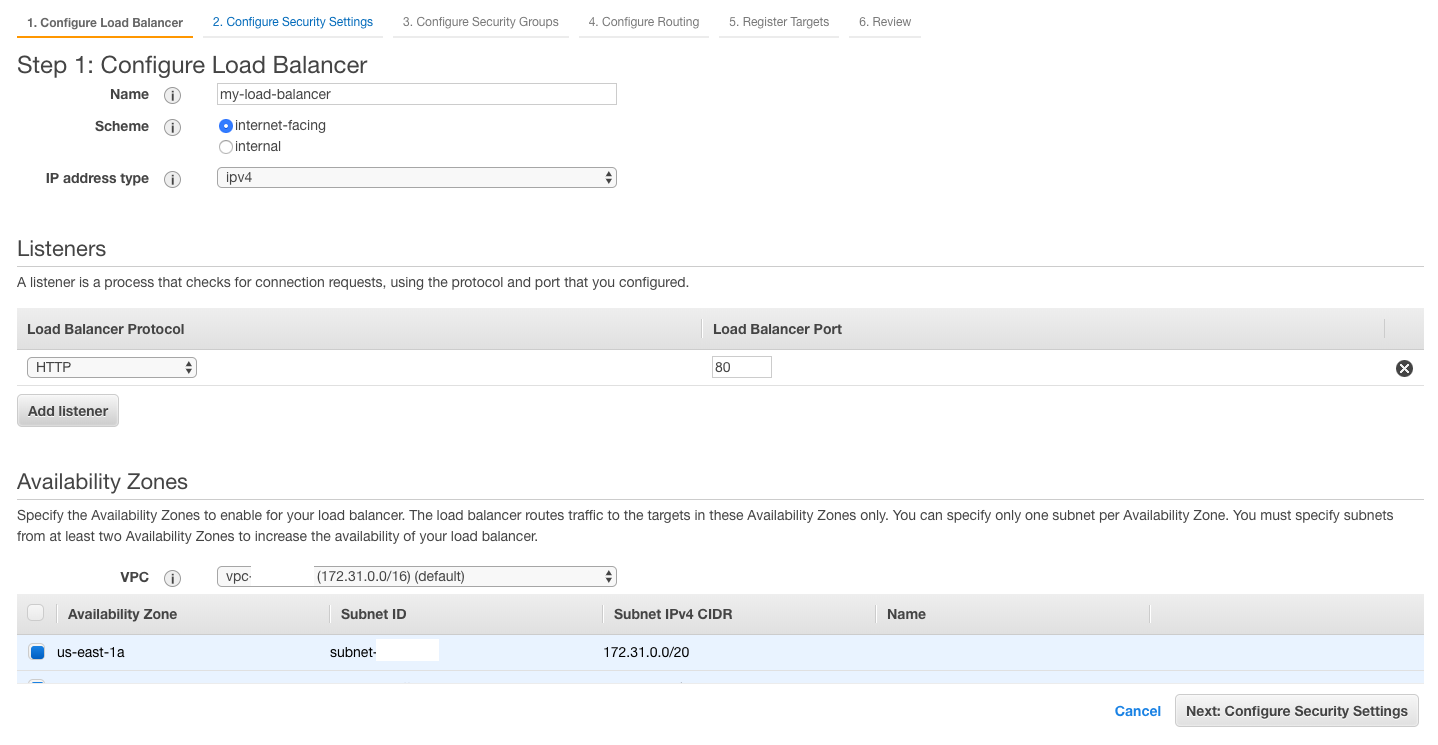
Task: Switch to Configure Routing step tab
Action: tap(643, 22)
